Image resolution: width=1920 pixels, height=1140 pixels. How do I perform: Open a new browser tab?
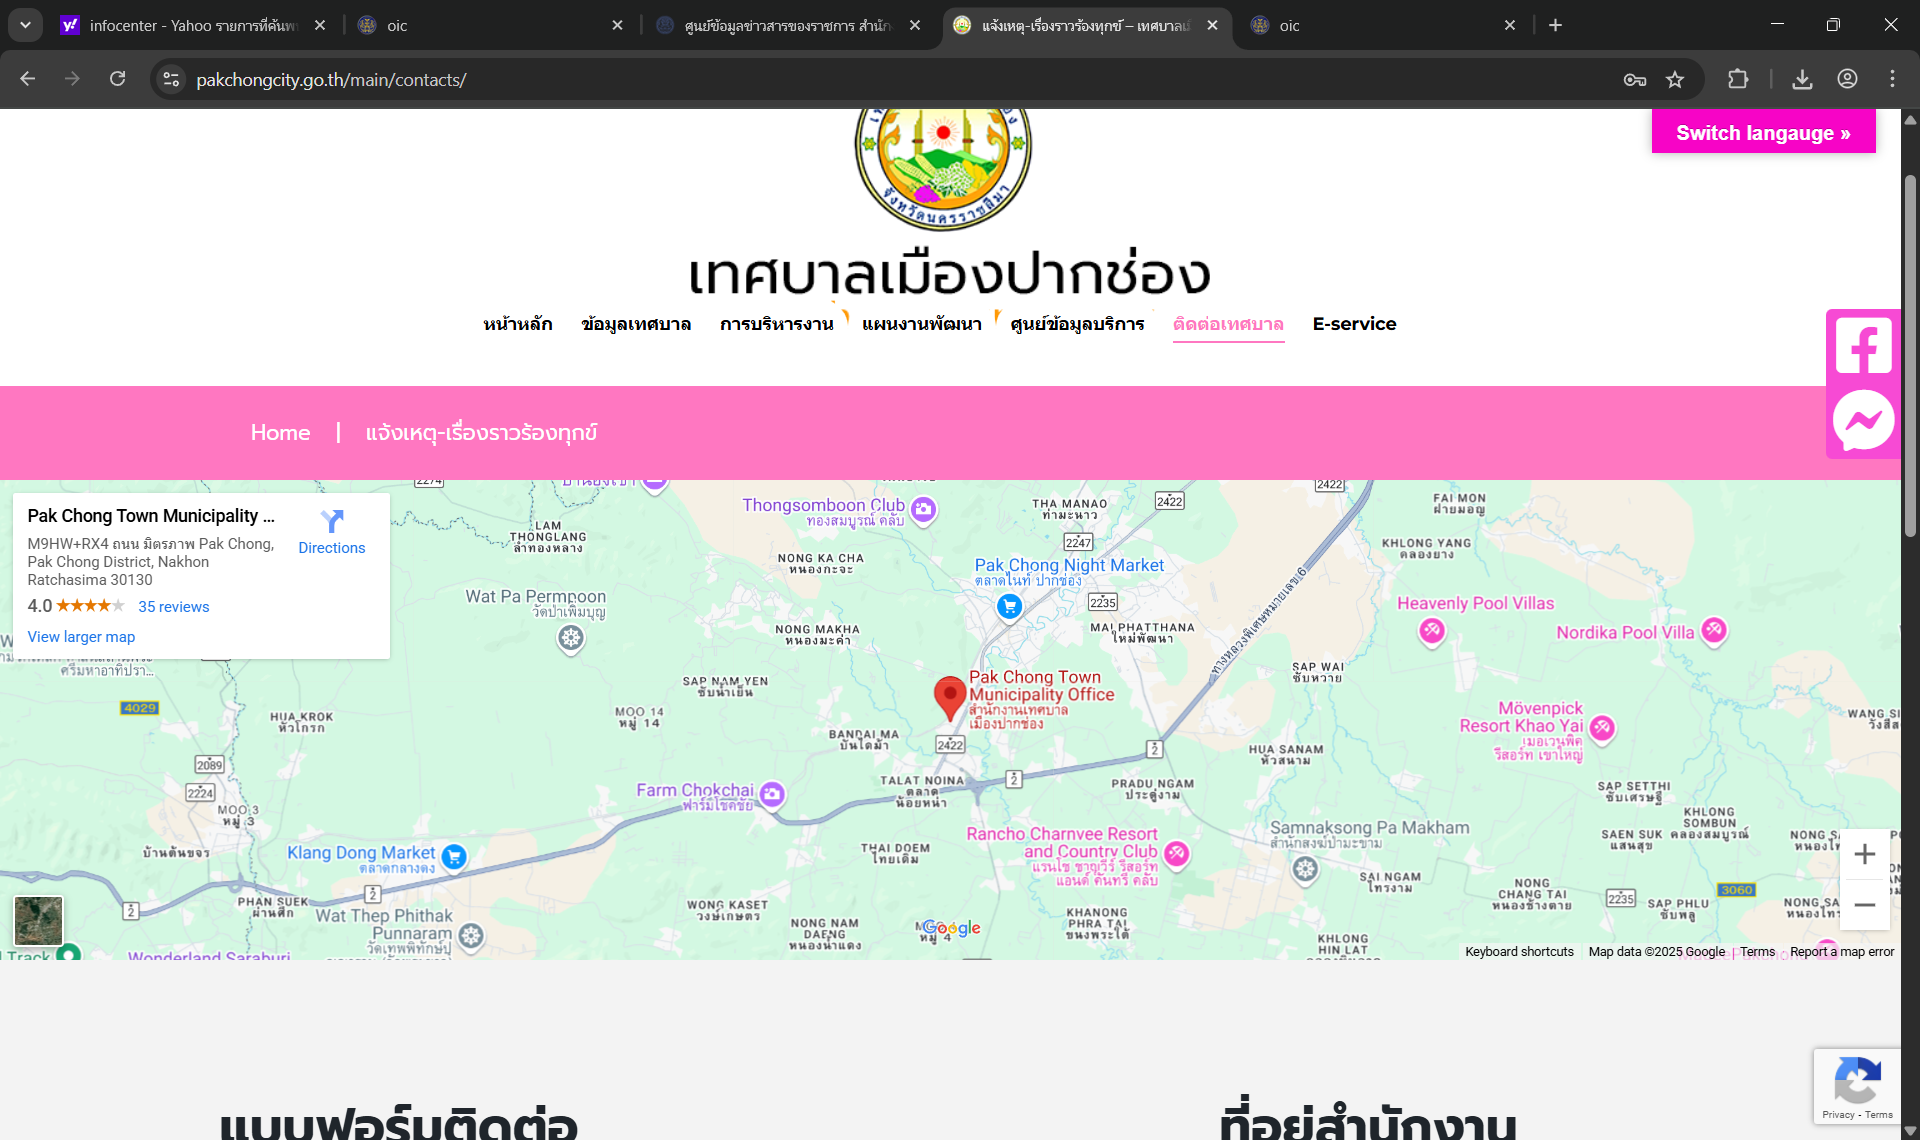(1555, 25)
